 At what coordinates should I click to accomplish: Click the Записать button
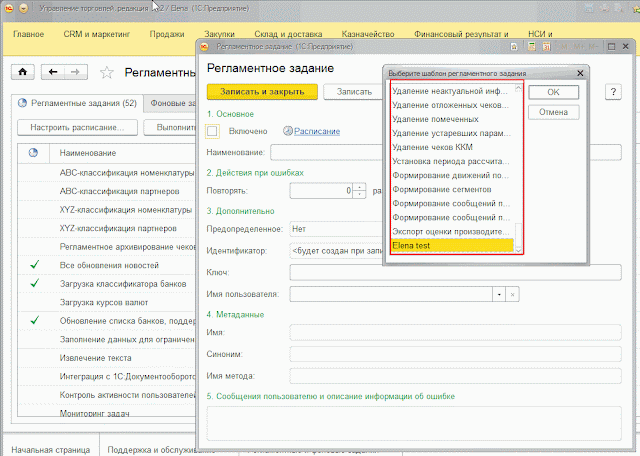[x=354, y=92]
